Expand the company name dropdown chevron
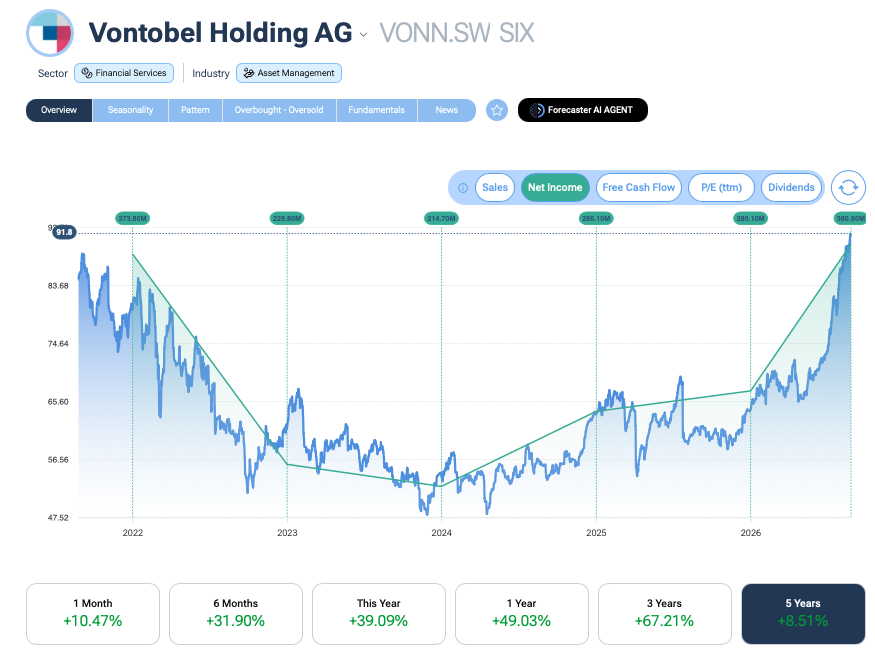 363,35
